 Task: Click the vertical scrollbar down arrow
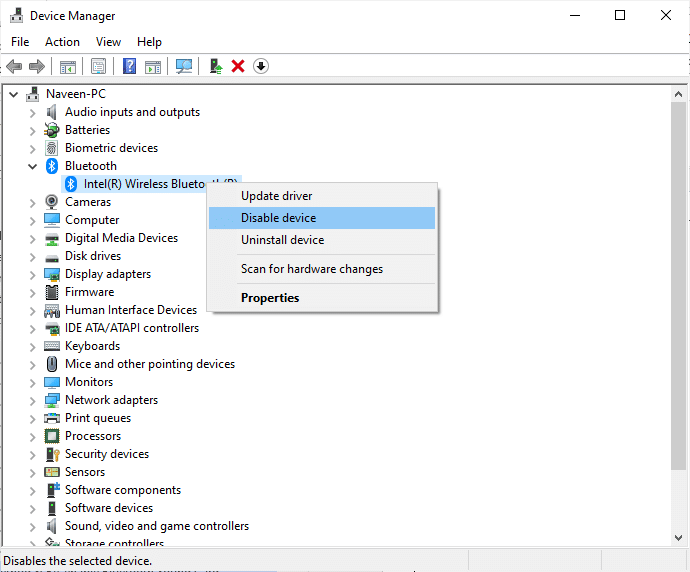tap(680, 540)
